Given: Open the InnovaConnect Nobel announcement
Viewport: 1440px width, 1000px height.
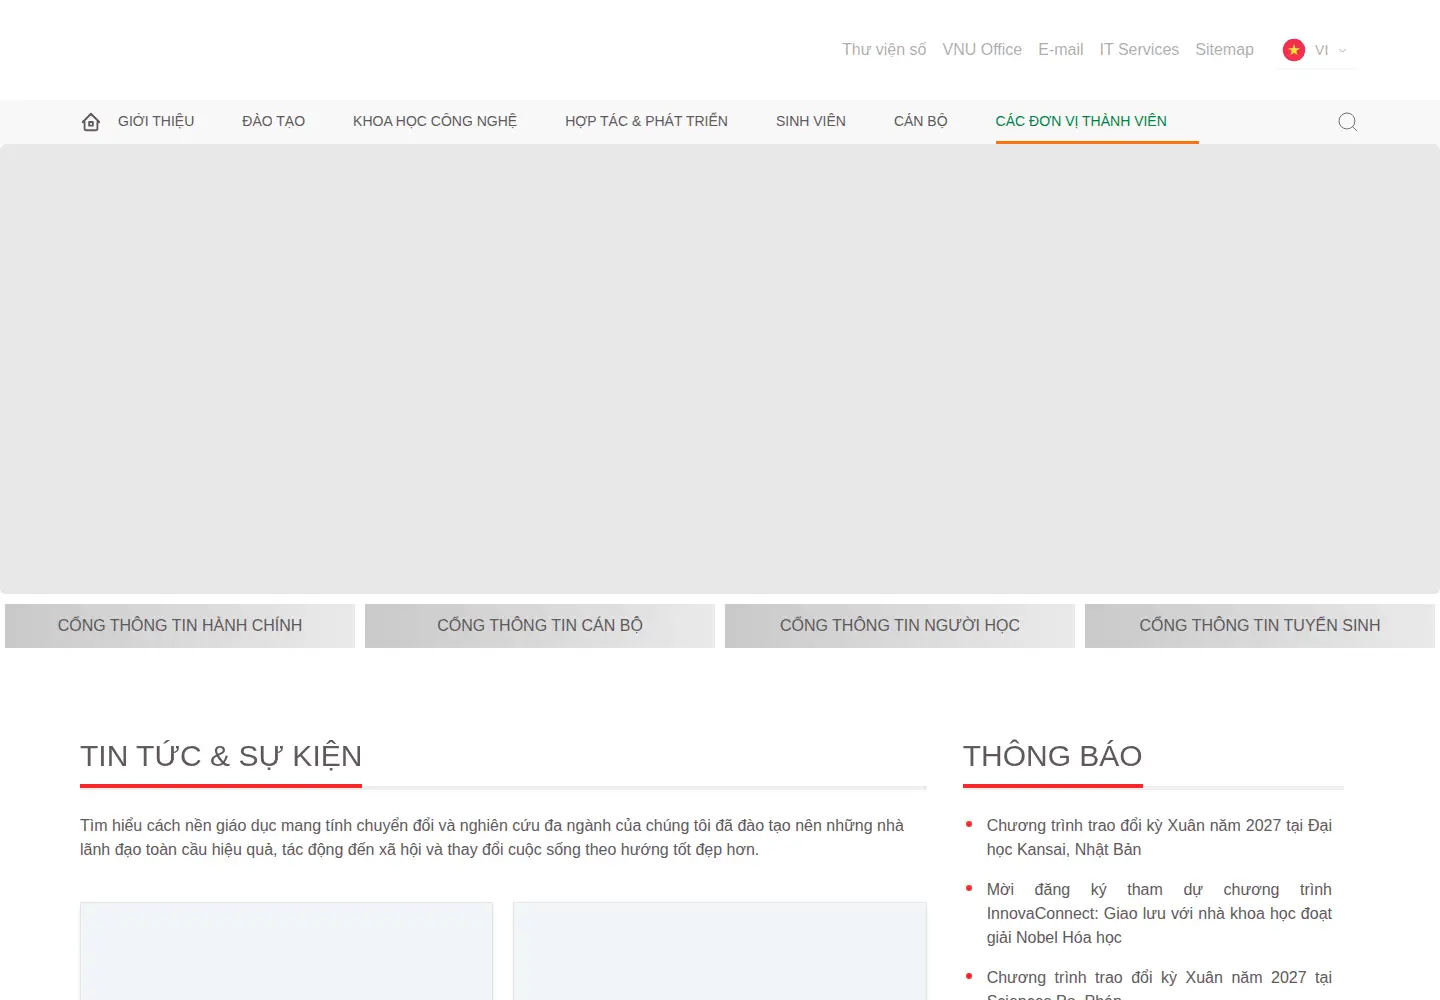Looking at the screenshot, I should [1159, 914].
